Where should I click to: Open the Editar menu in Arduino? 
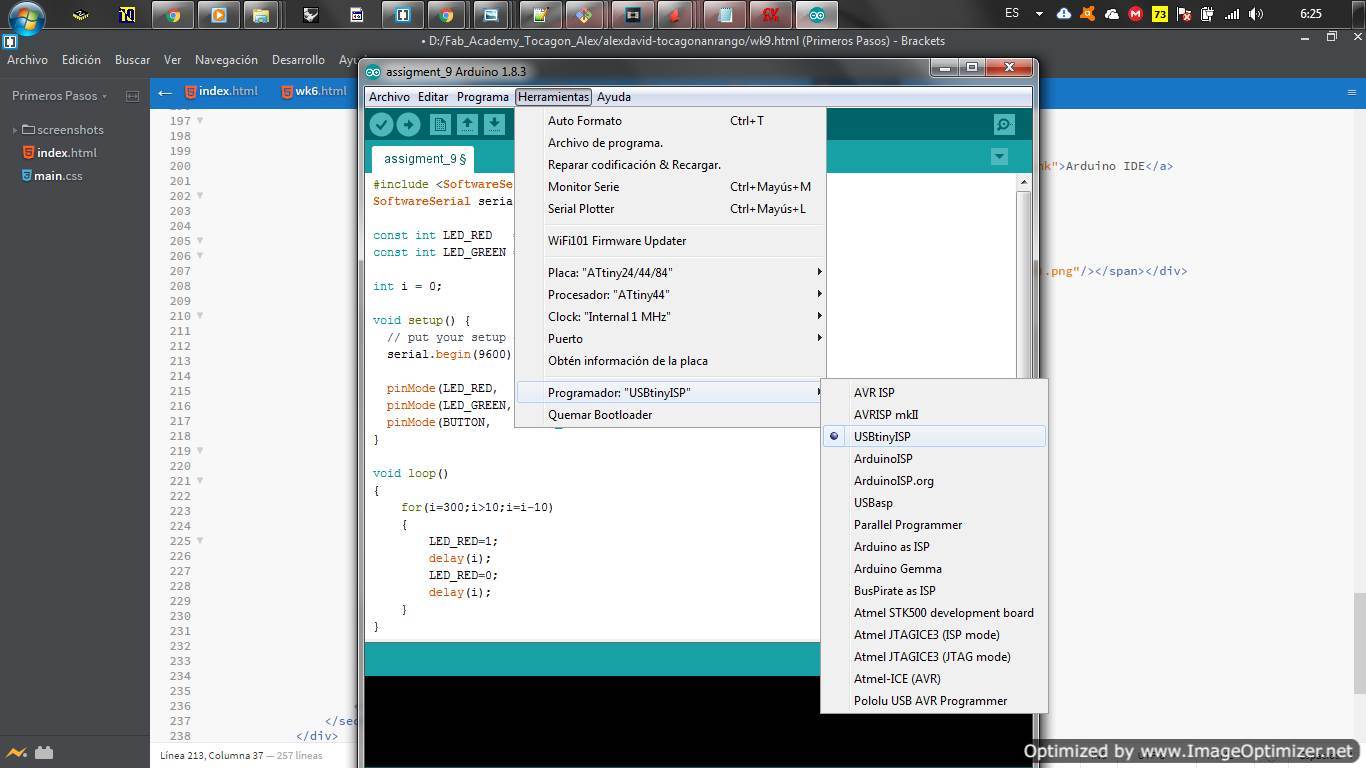(433, 97)
